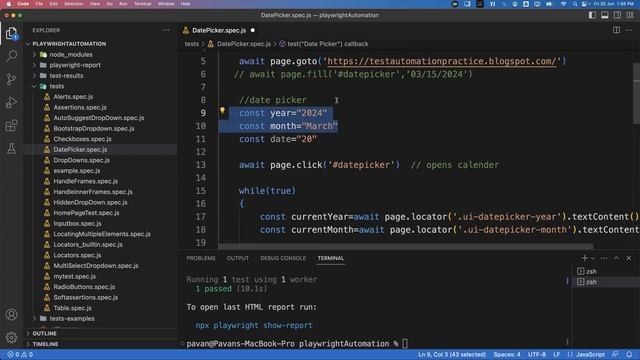Open terminal launch profile dropdown arrow
The width and height of the screenshot is (640, 360).
[593, 258]
